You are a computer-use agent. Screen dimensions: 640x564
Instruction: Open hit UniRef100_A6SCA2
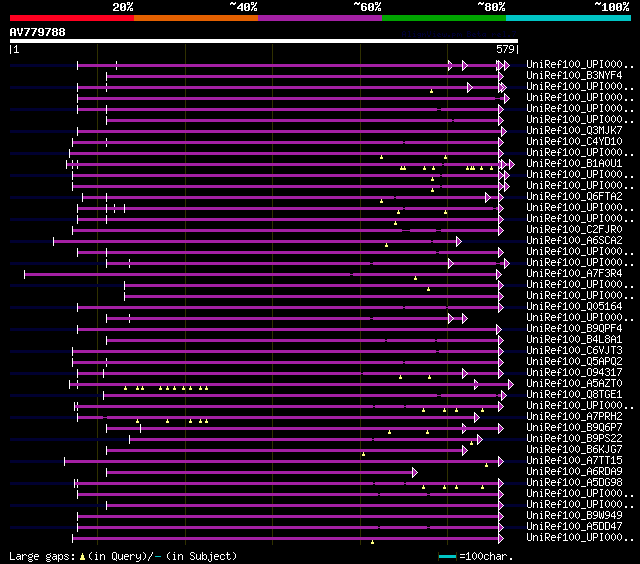[x=574, y=241]
